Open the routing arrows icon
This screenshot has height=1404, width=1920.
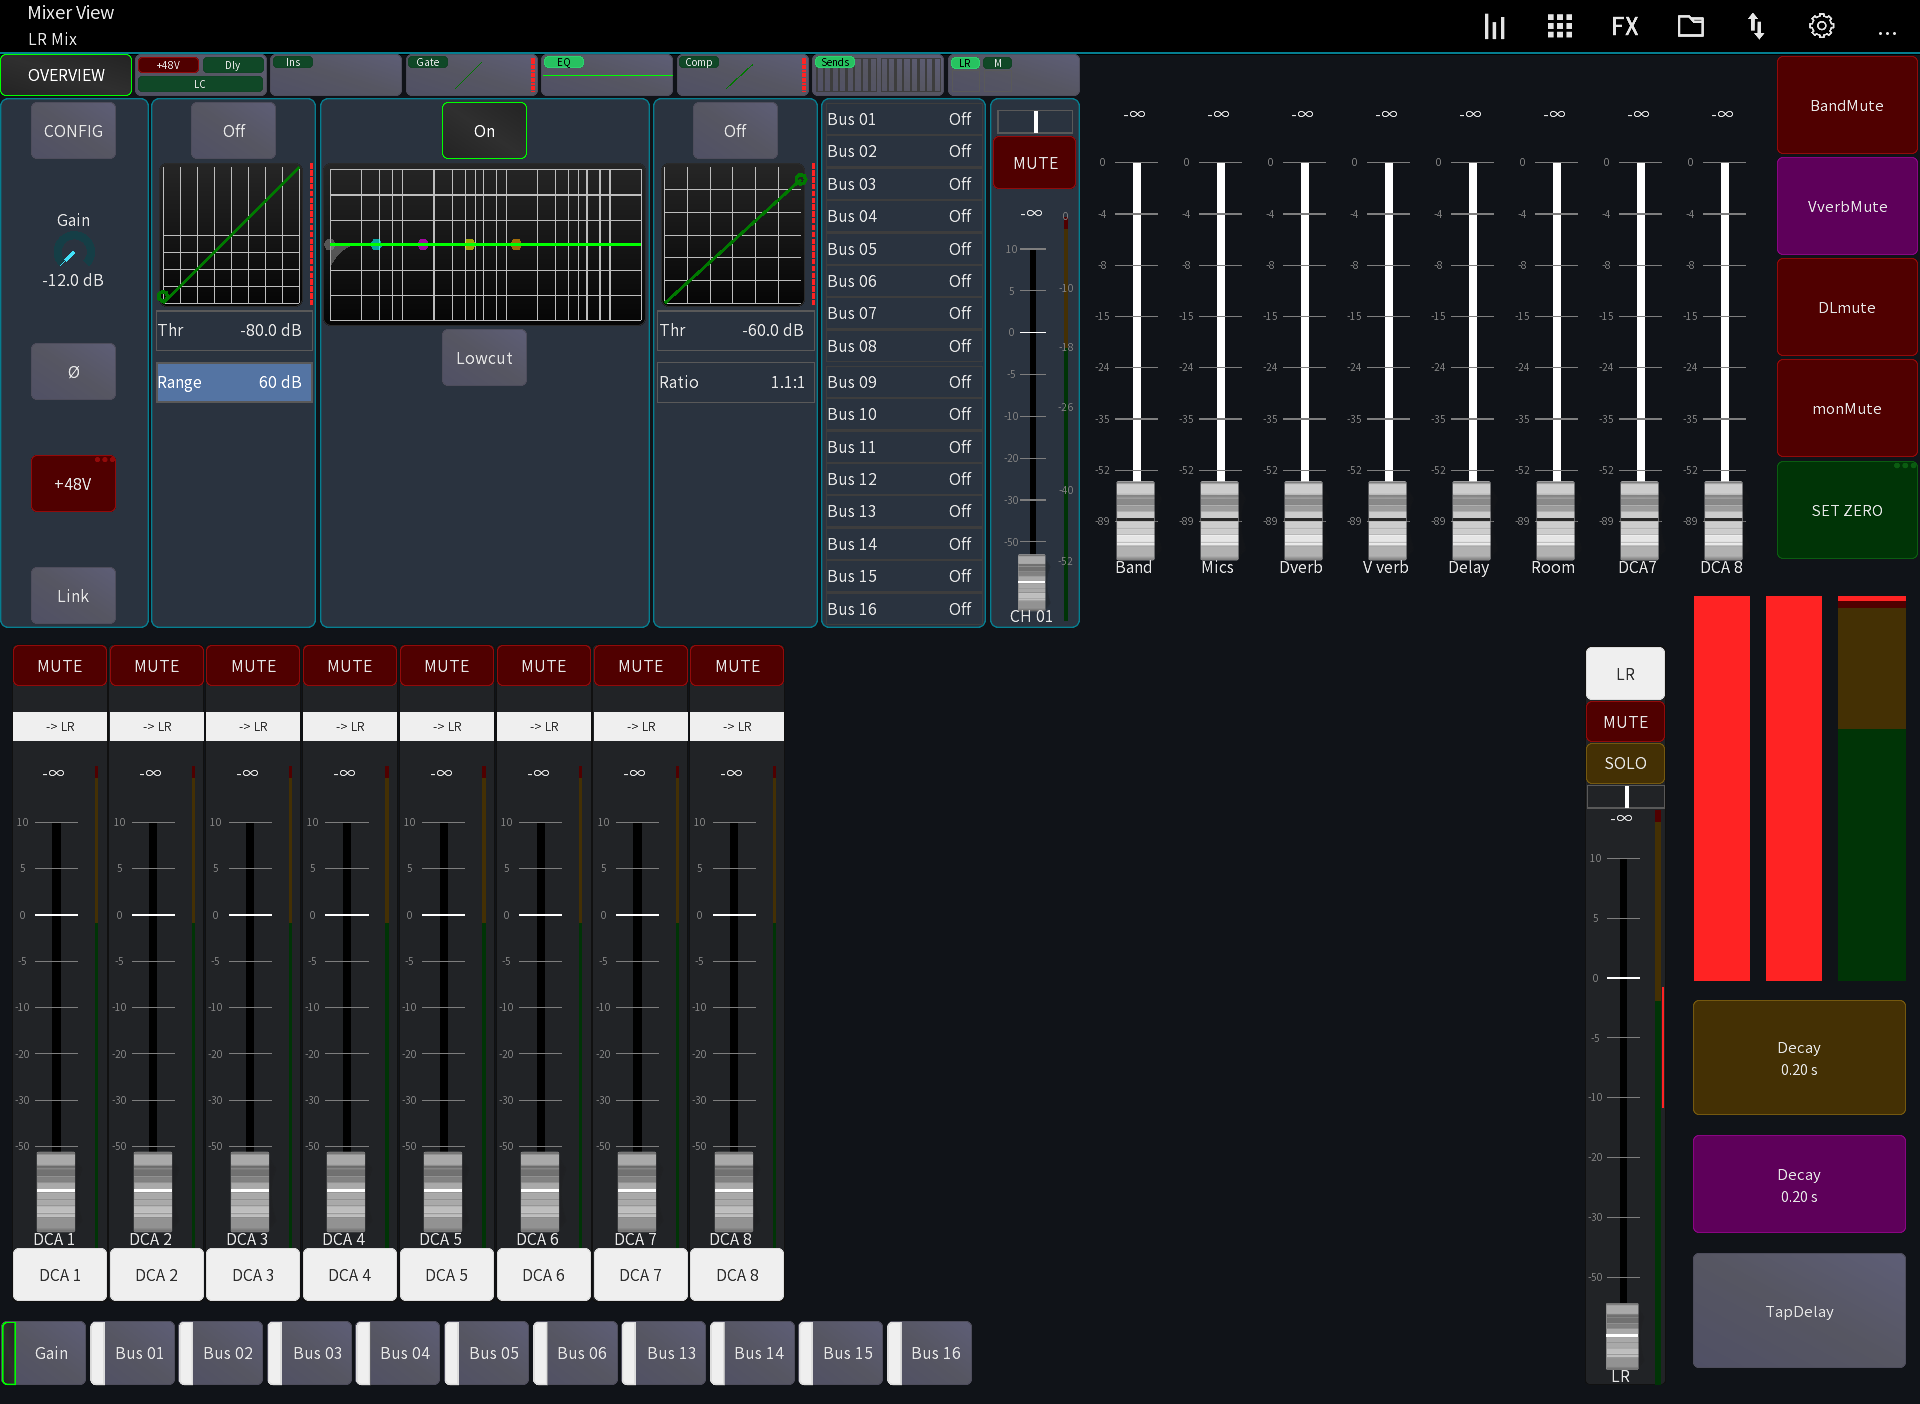point(1756,26)
